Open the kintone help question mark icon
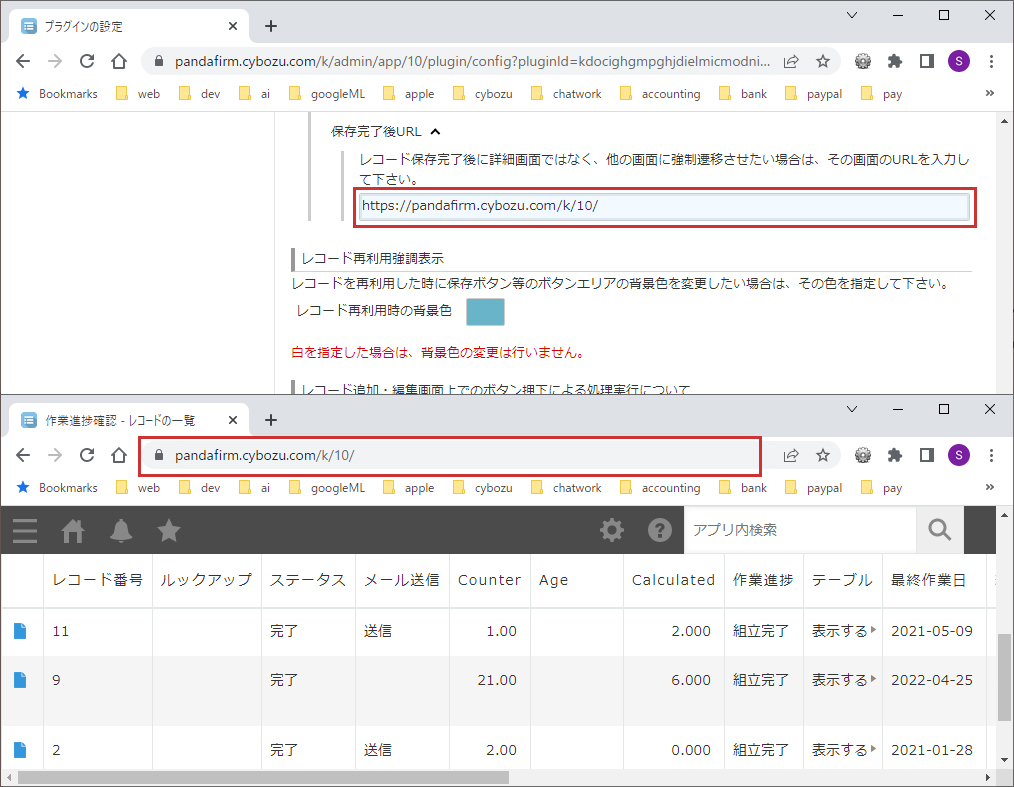The image size is (1014, 787). (659, 530)
